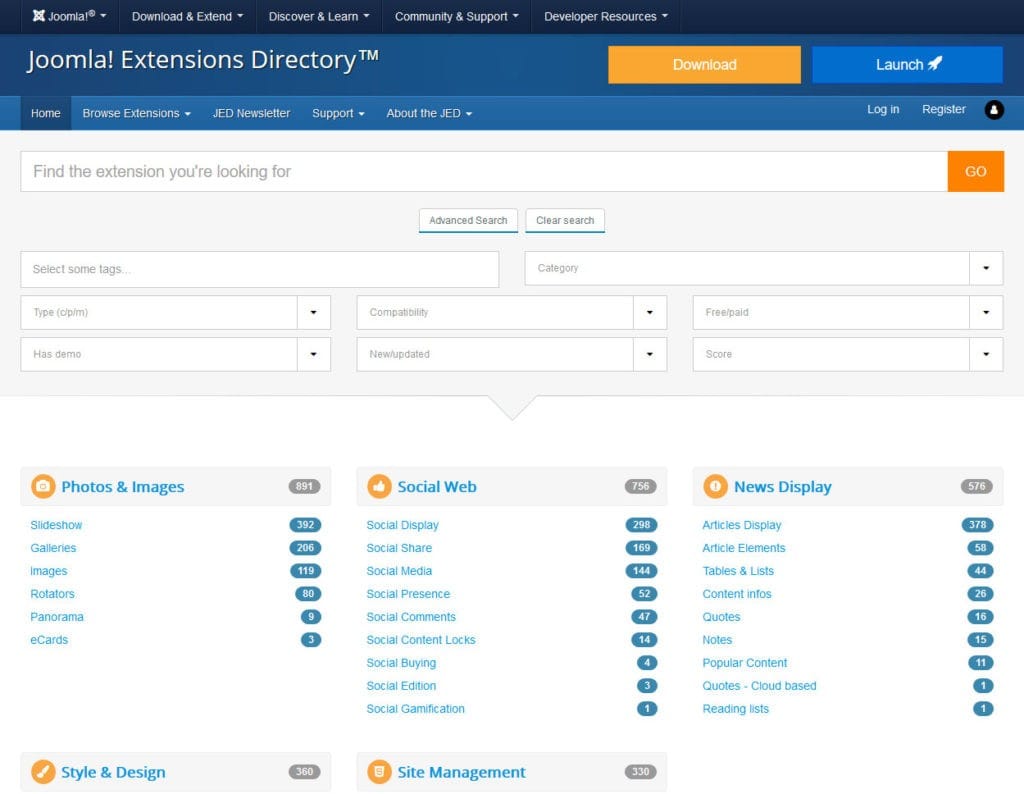Click the Select some tags field

tap(260, 269)
